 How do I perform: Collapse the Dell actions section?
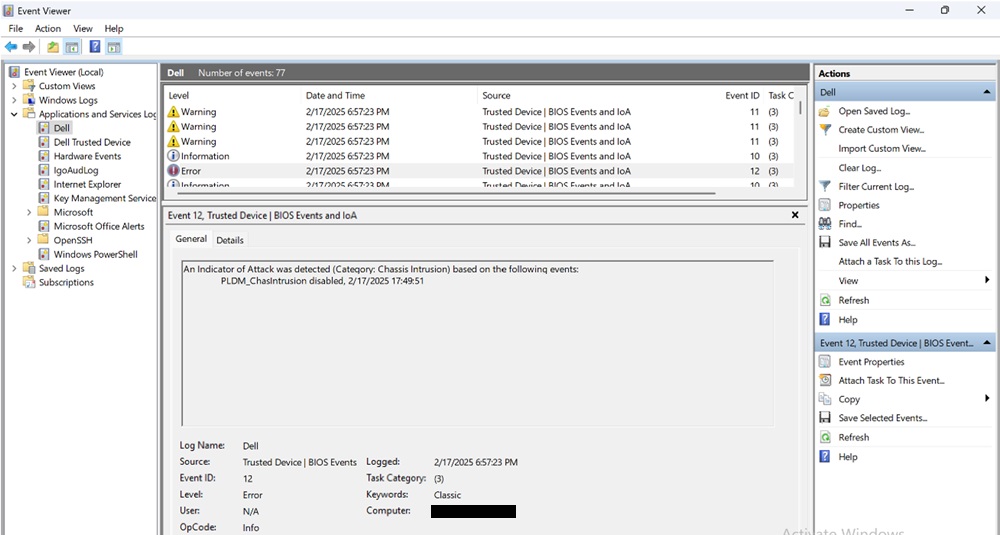987,92
